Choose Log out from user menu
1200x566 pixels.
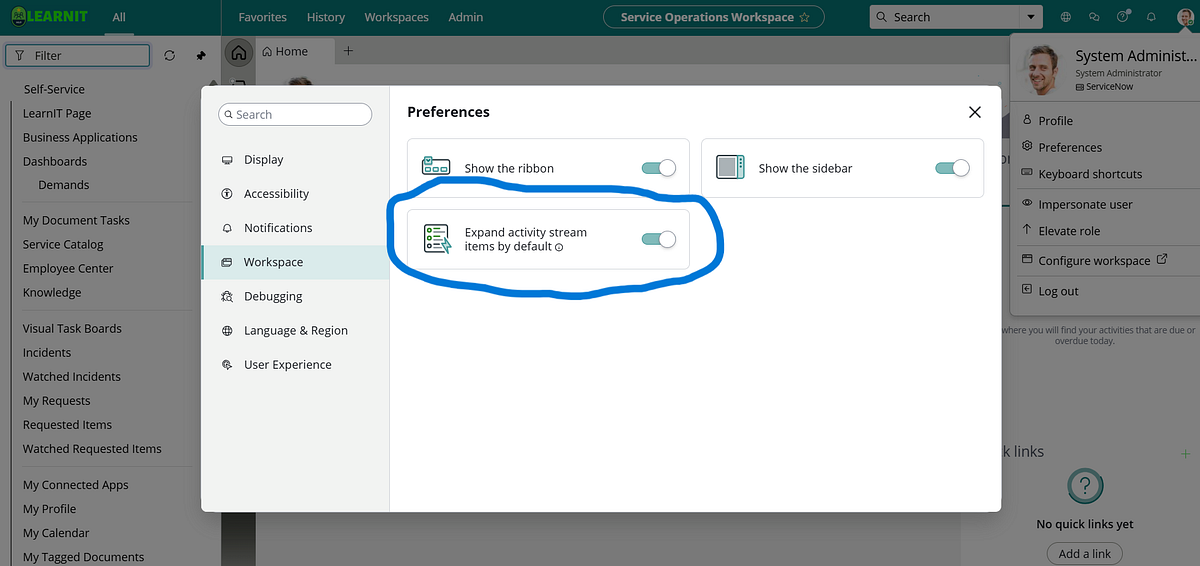[1058, 291]
